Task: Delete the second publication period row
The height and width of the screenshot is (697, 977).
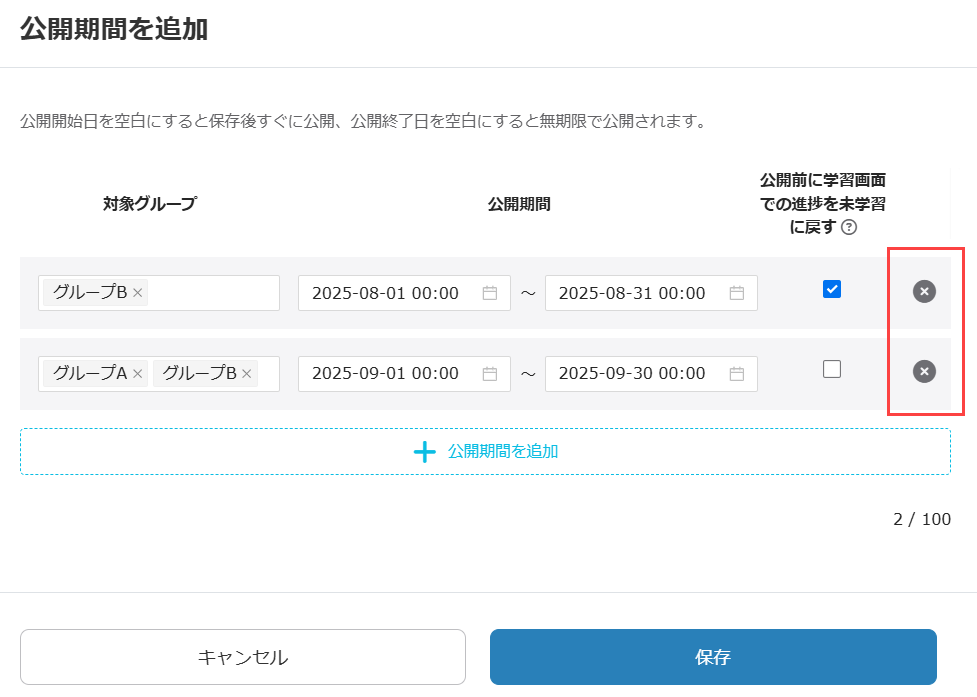Action: (x=924, y=371)
